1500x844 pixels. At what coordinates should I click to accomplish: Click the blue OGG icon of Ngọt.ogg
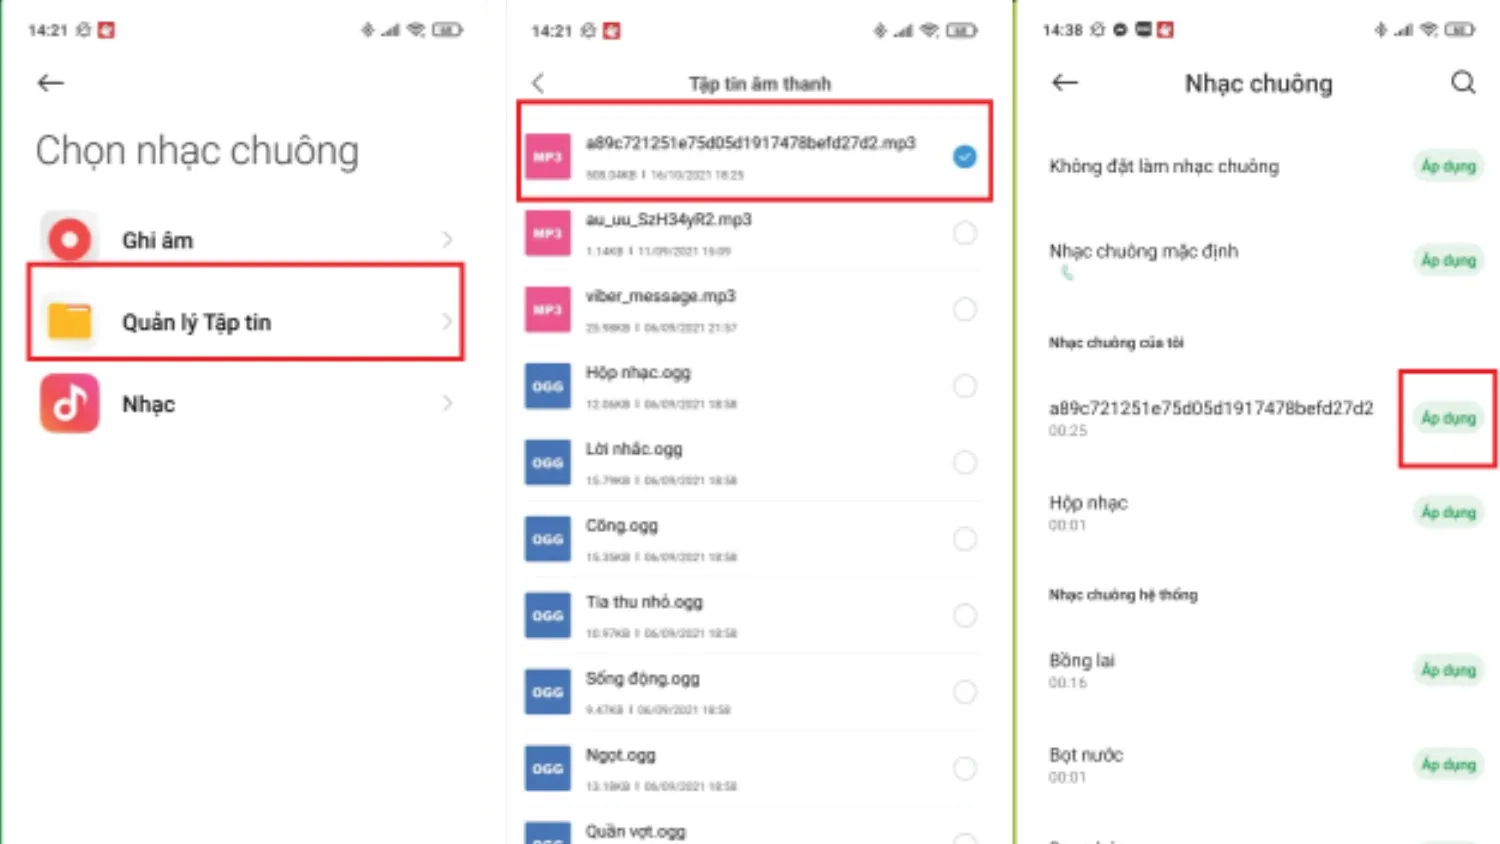coord(547,767)
